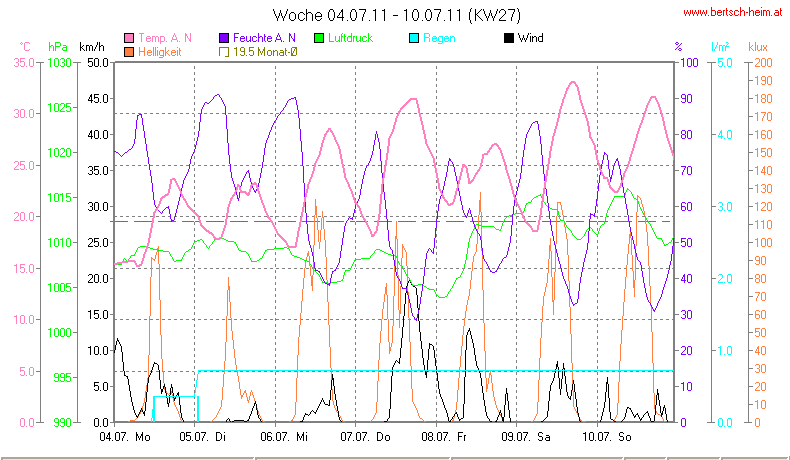The image size is (790, 460).
Task: Click the 'Regen' legend label
Action: (x=439, y=38)
